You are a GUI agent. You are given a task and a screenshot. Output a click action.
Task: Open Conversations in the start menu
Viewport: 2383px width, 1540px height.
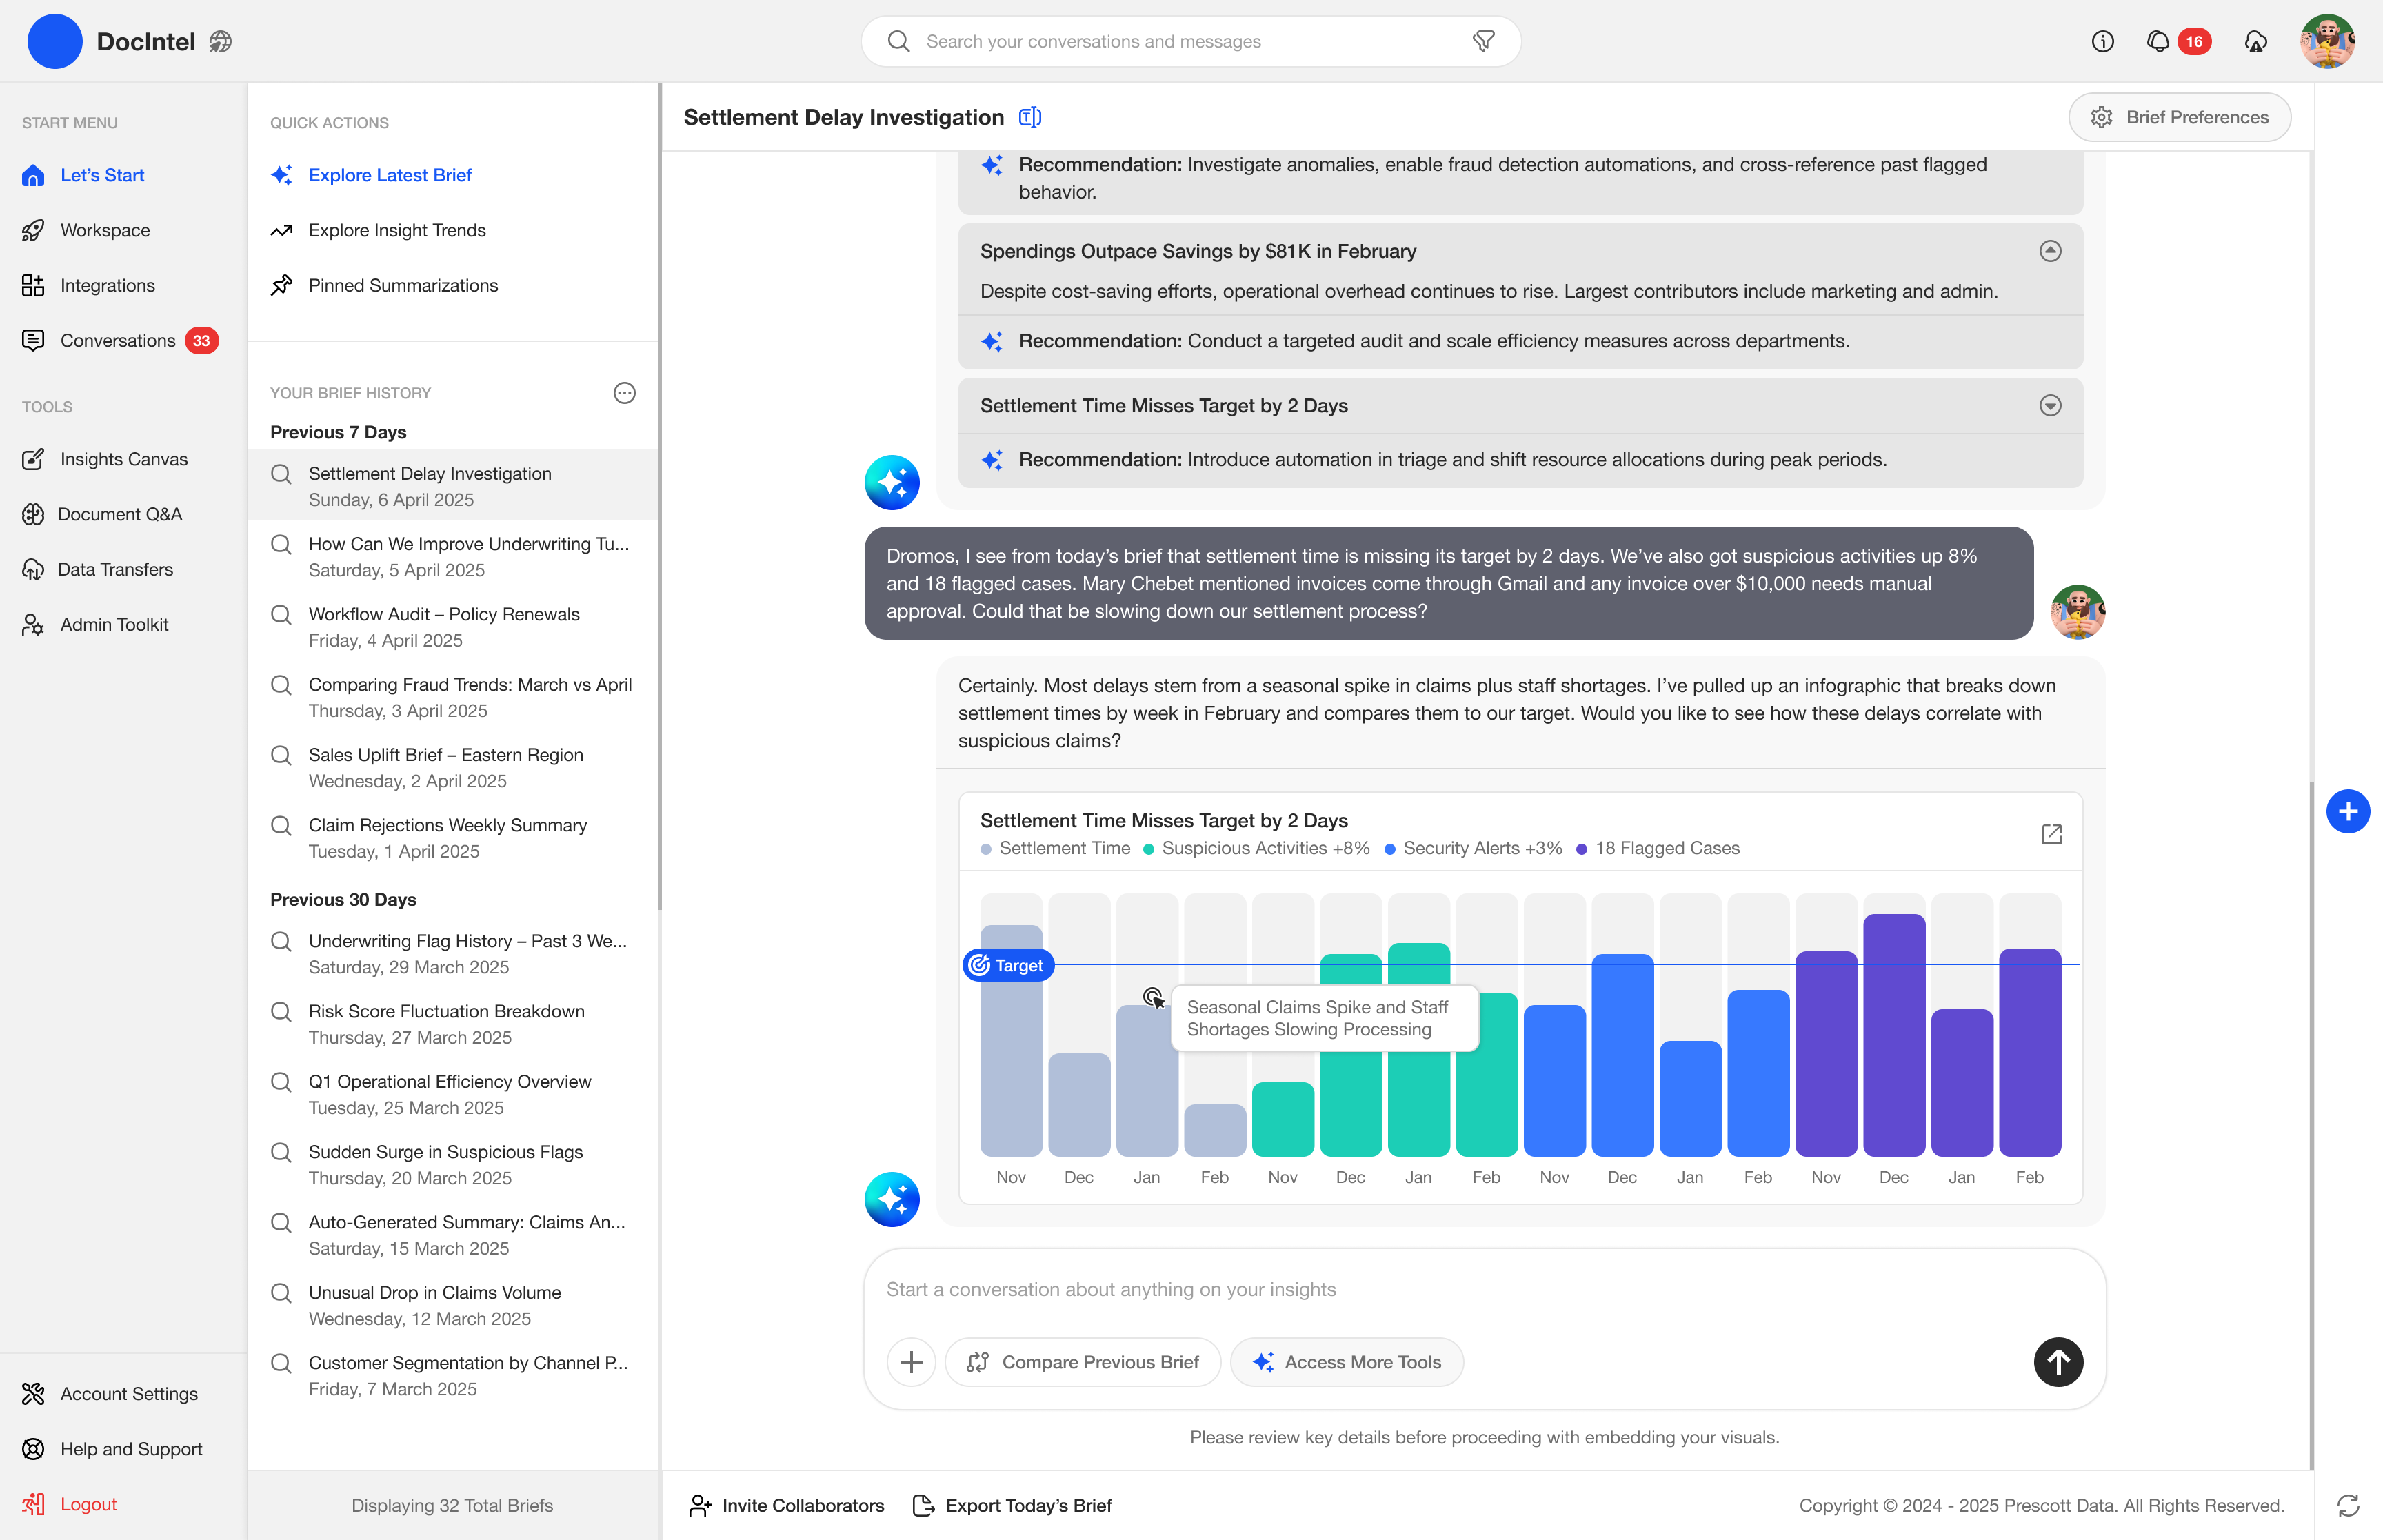pos(118,341)
